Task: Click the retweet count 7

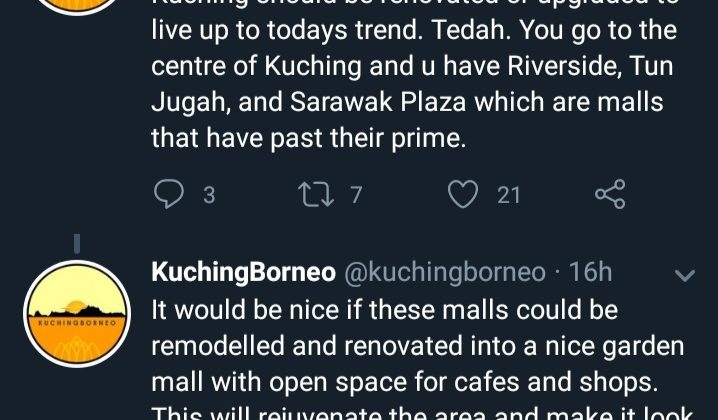Action: 355,196
